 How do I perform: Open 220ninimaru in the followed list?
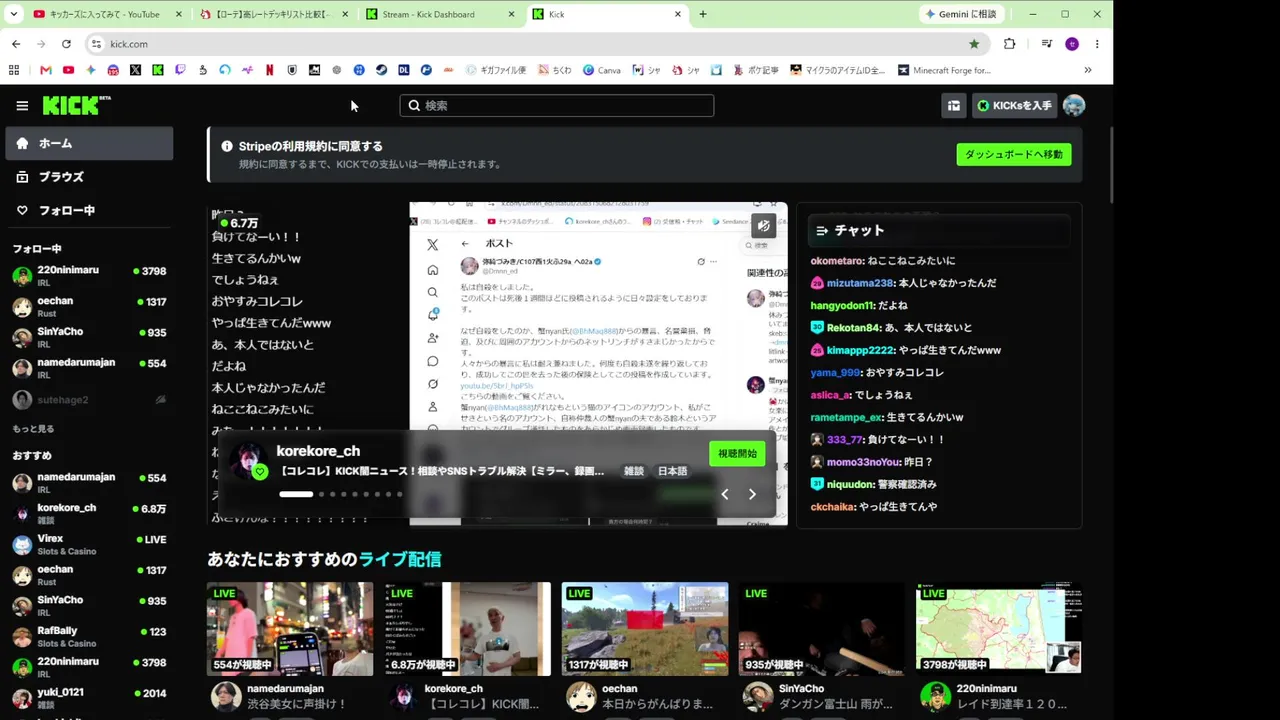[89, 275]
